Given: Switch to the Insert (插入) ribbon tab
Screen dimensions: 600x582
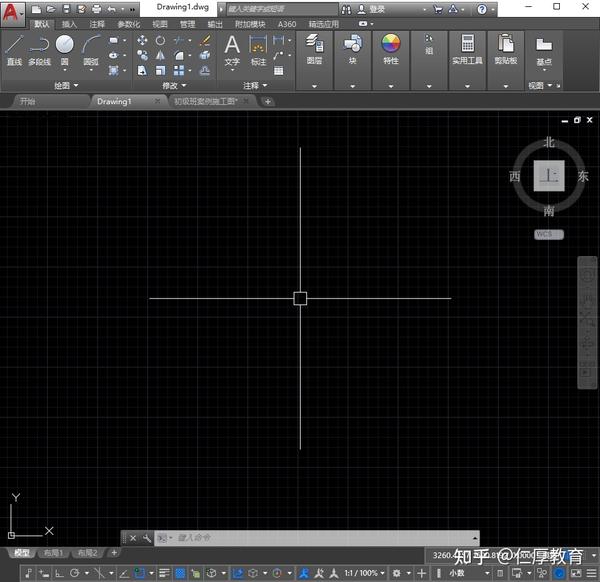Looking at the screenshot, I should pyautogui.click(x=69, y=24).
